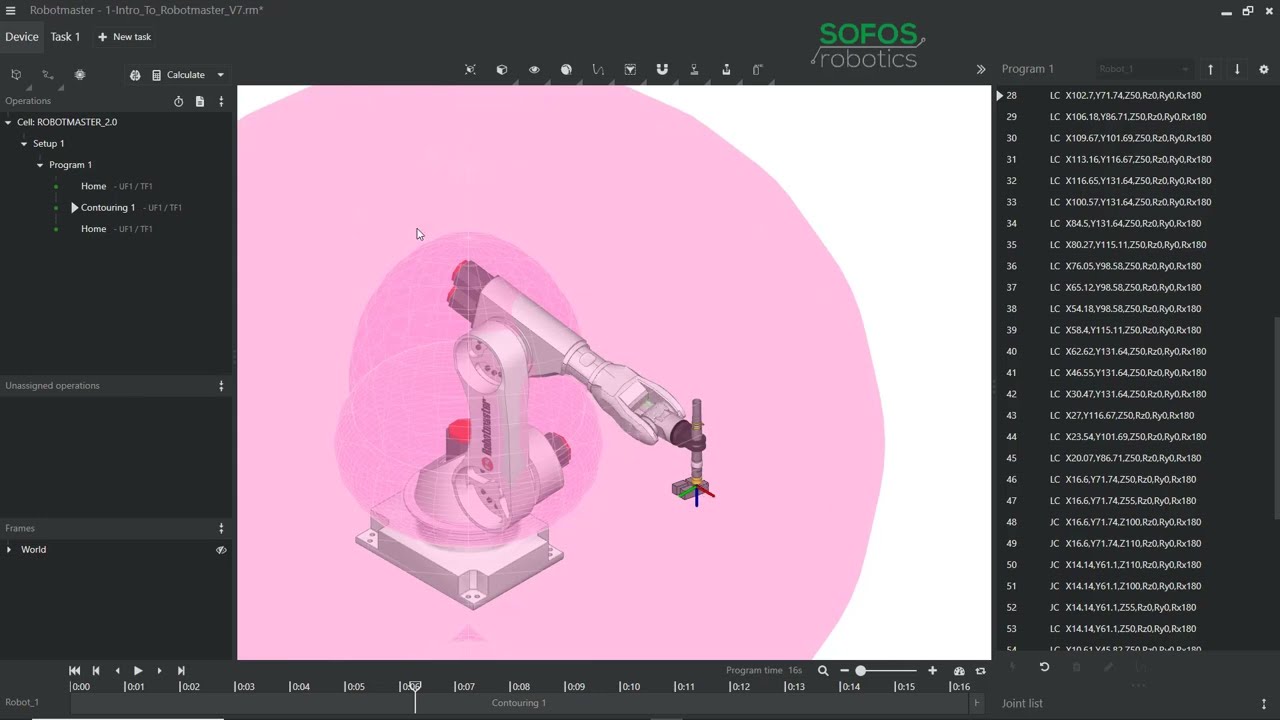Switch to the Device tab
Viewport: 1280px width, 720px height.
(22, 37)
